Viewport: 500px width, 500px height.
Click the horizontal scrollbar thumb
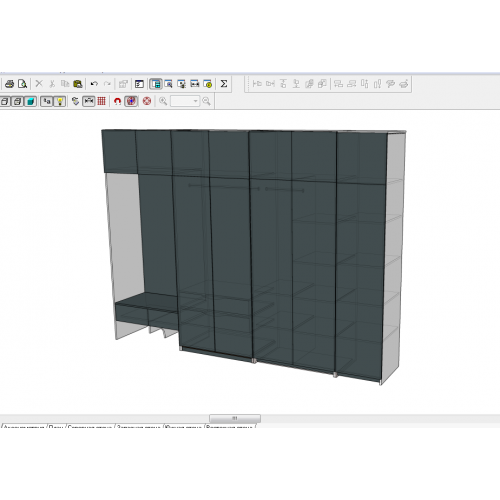click(235, 418)
